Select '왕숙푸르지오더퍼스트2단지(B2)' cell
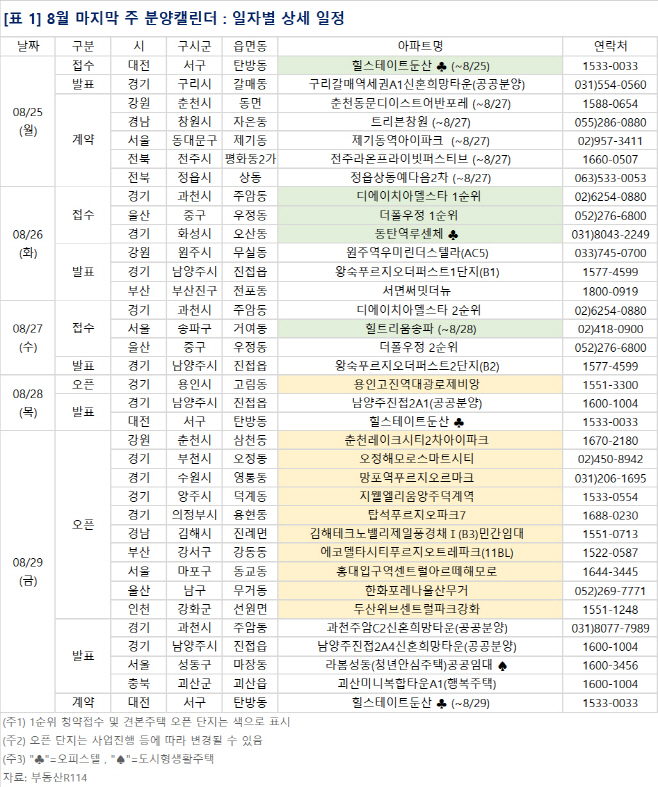 (420, 366)
